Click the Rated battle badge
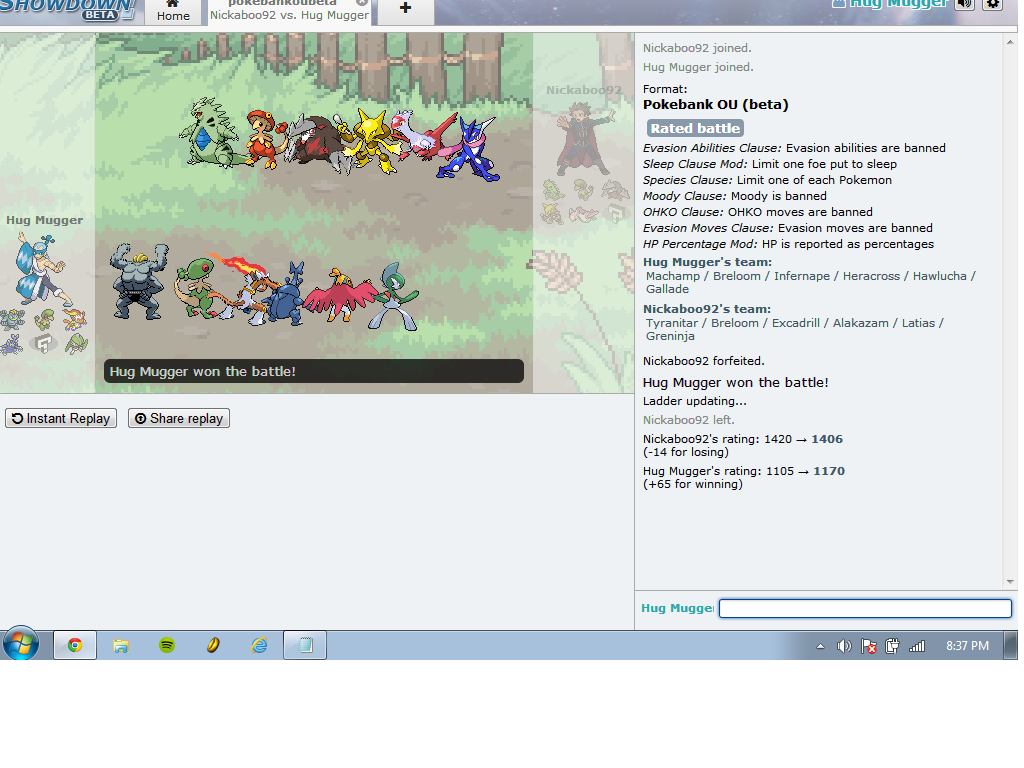This screenshot has height=768, width=1024. (695, 129)
